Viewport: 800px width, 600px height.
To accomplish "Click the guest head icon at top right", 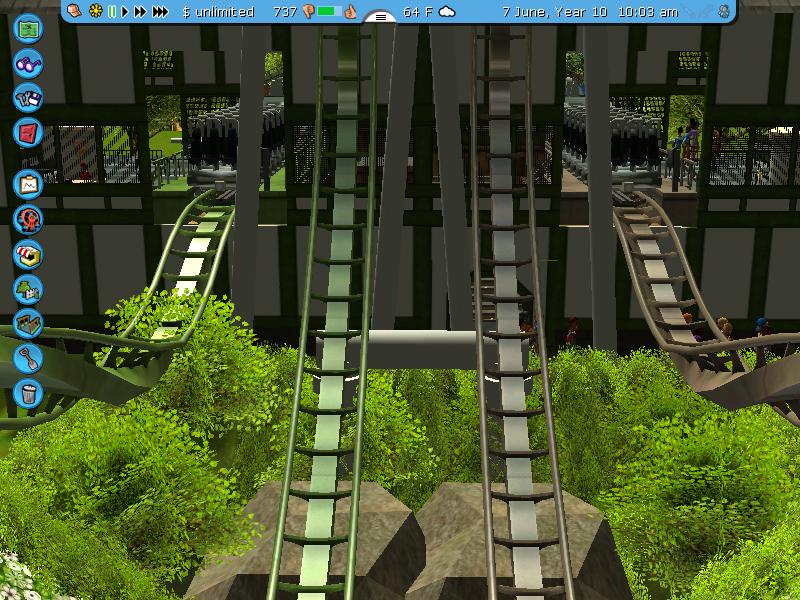I will [724, 11].
